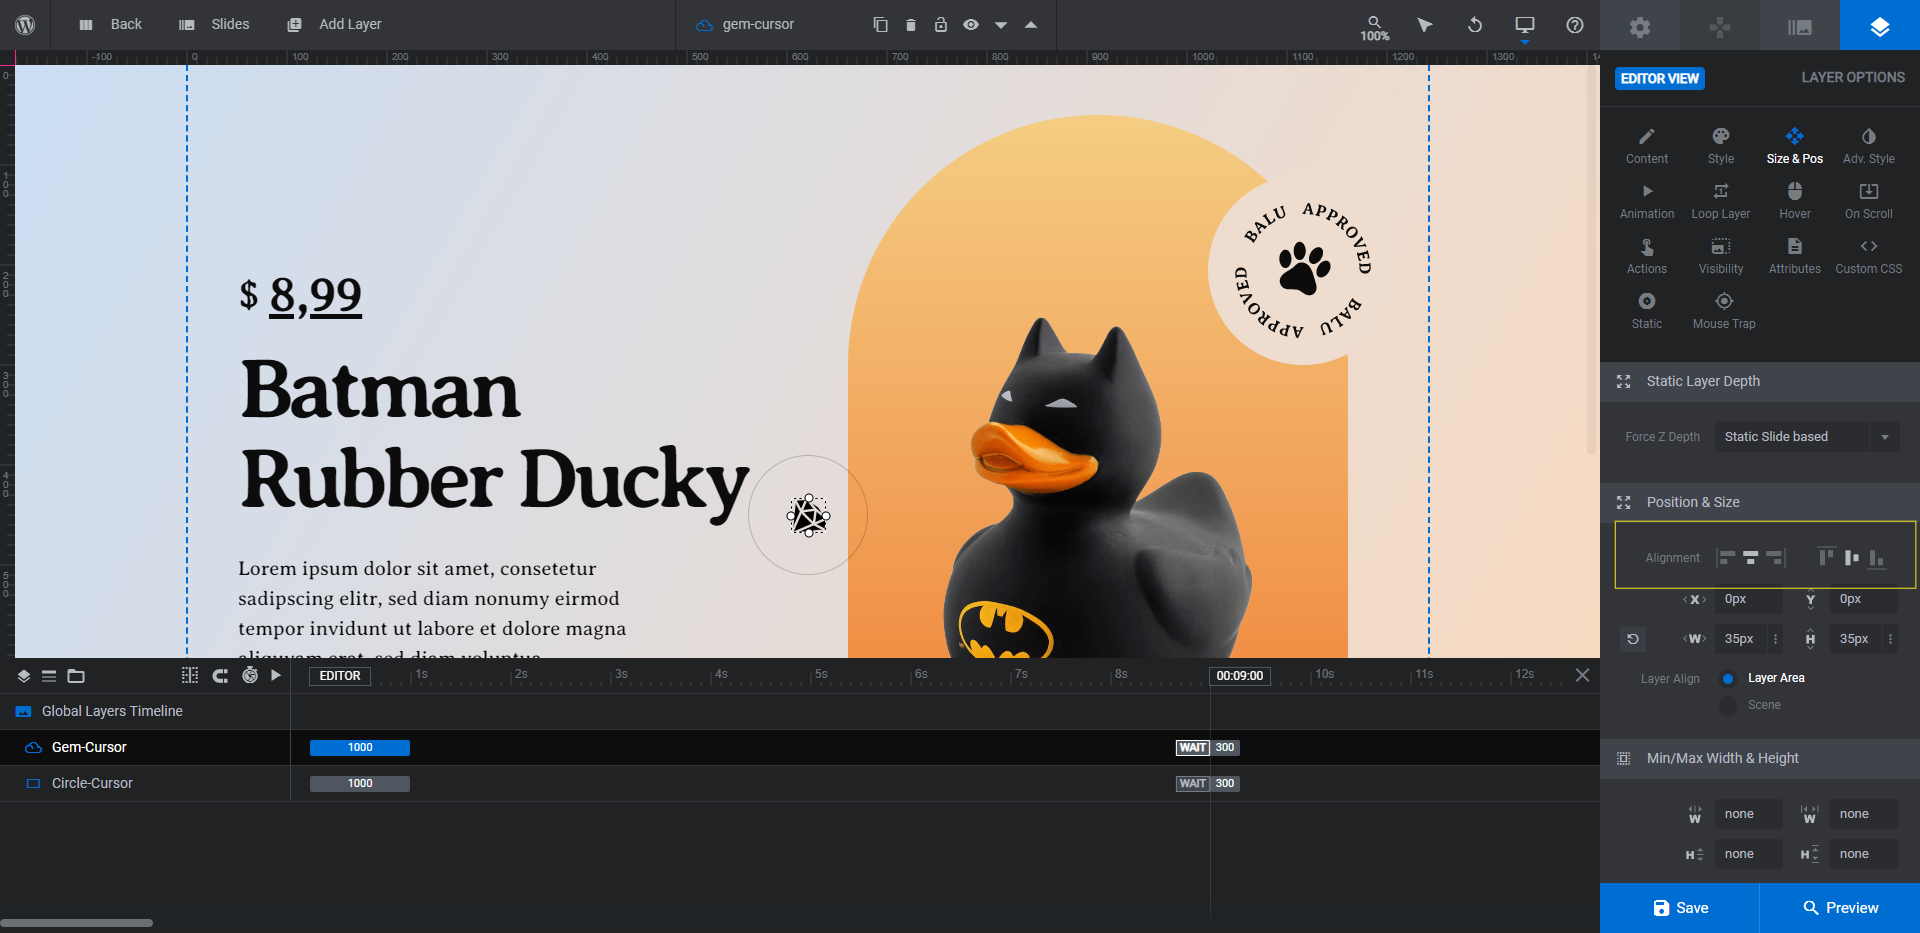The width and height of the screenshot is (1920, 933).
Task: Click the 00:09:00 timeline marker
Action: (x=1240, y=676)
